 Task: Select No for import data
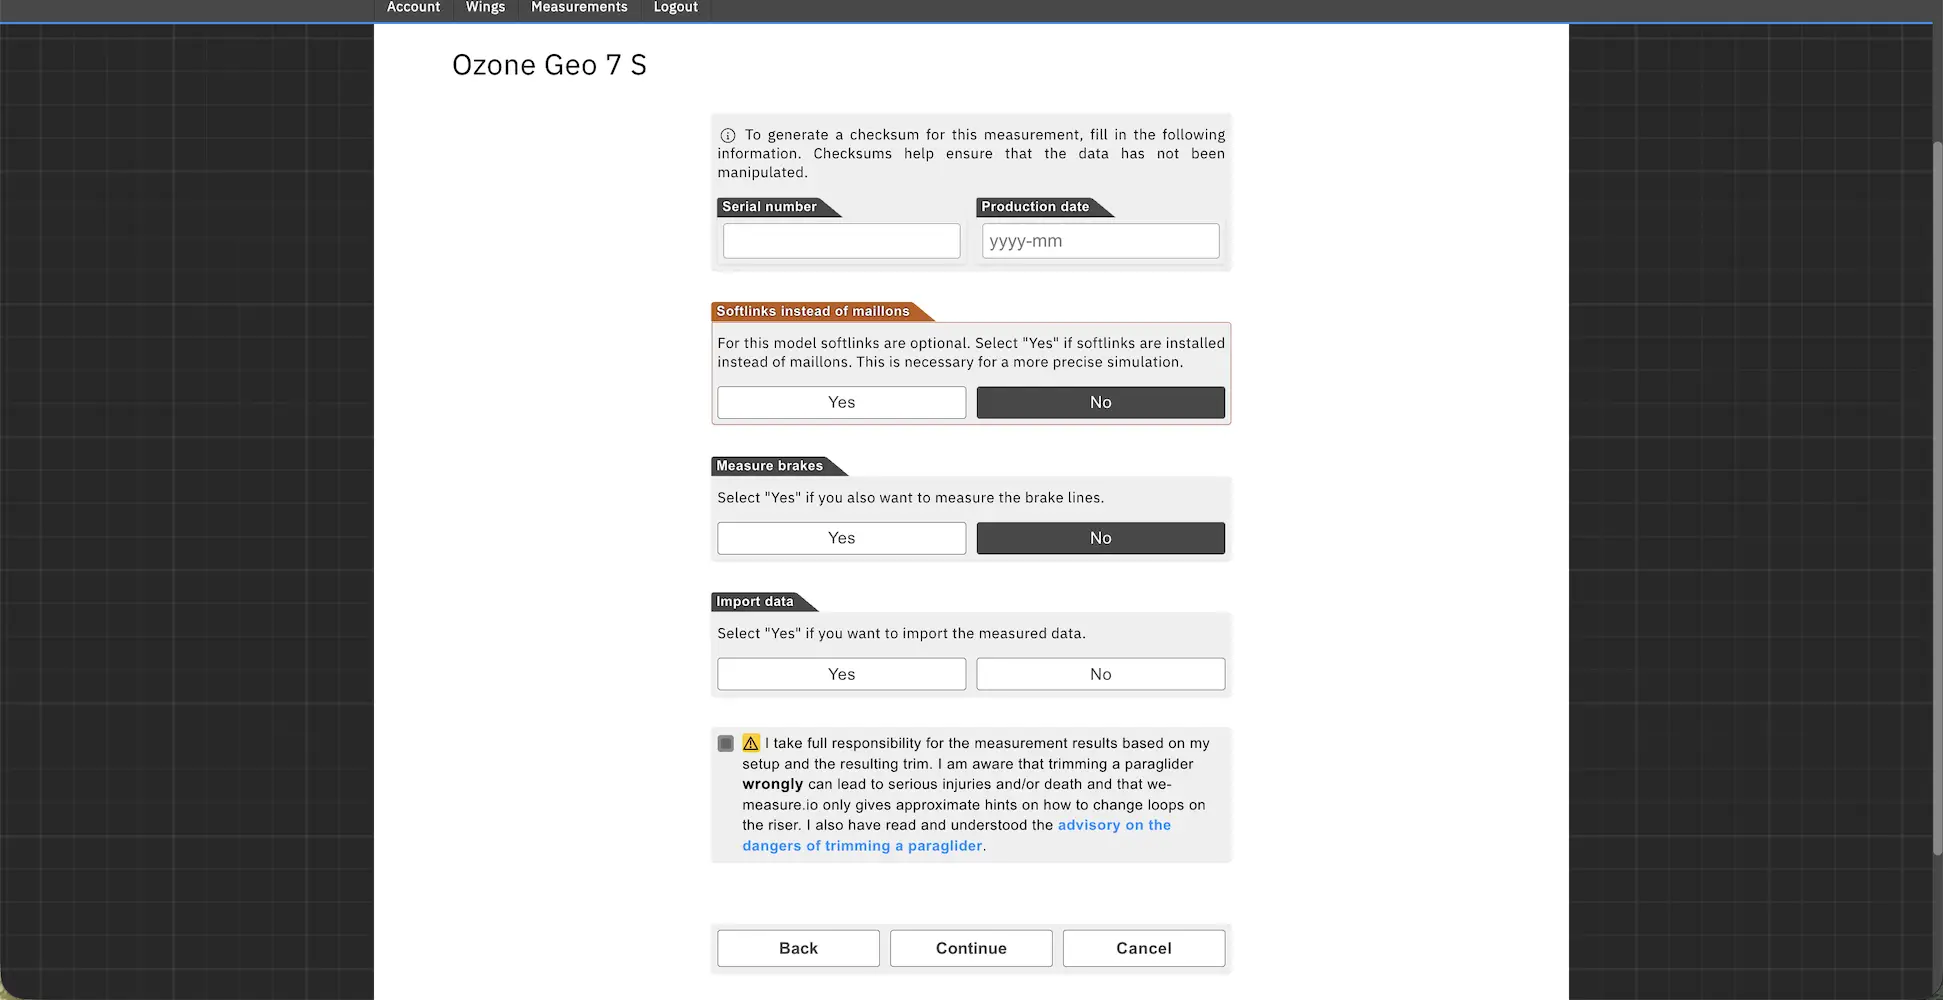tap(1100, 674)
